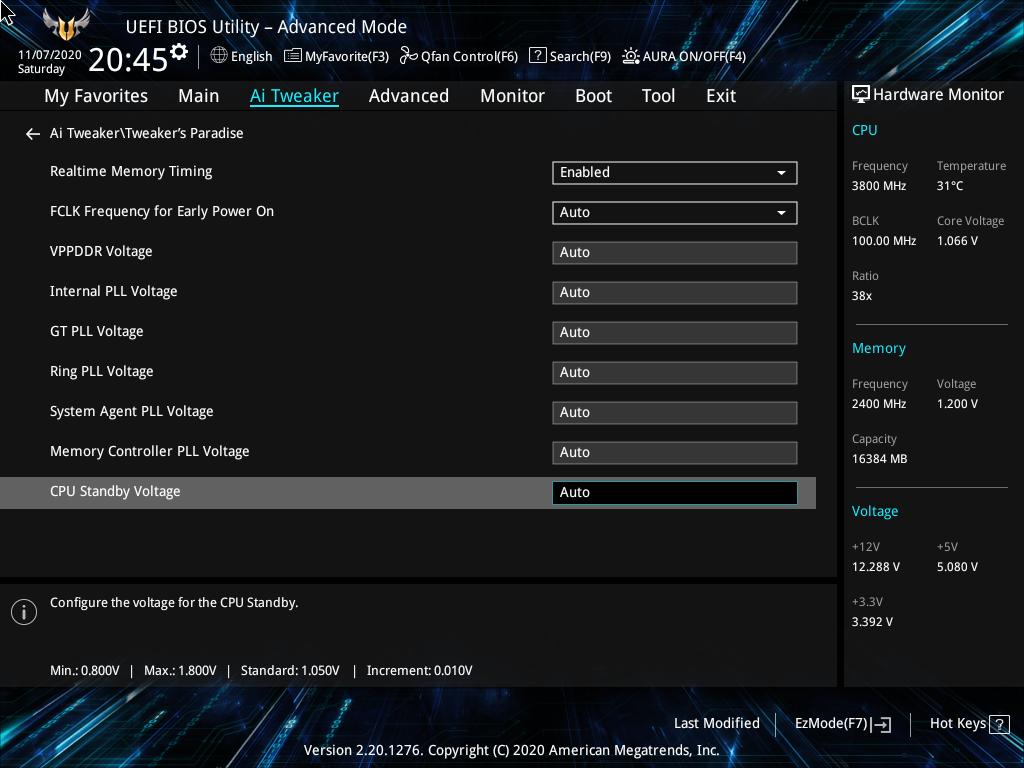Click the BCLK 100.00 MHz value
The width and height of the screenshot is (1024, 768).
coord(884,241)
